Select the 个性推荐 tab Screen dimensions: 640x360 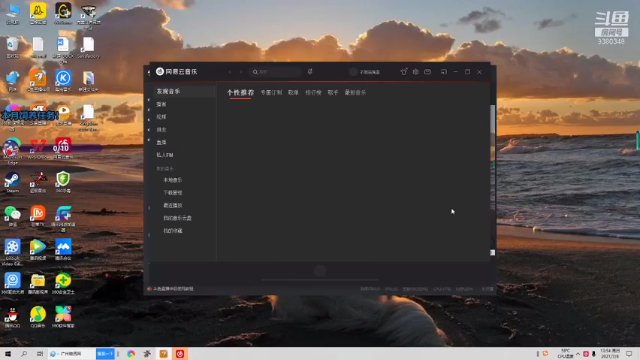click(x=240, y=93)
